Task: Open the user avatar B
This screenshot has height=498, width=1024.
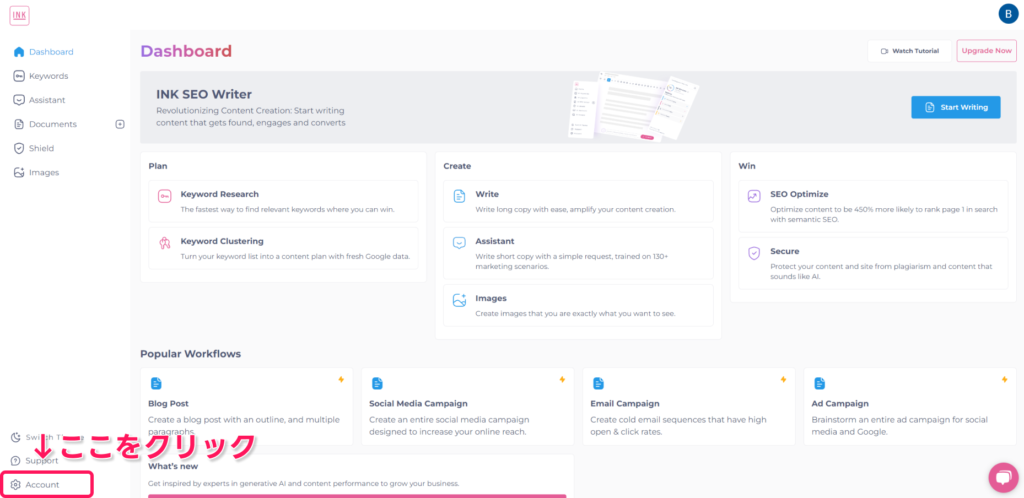Action: click(1008, 14)
